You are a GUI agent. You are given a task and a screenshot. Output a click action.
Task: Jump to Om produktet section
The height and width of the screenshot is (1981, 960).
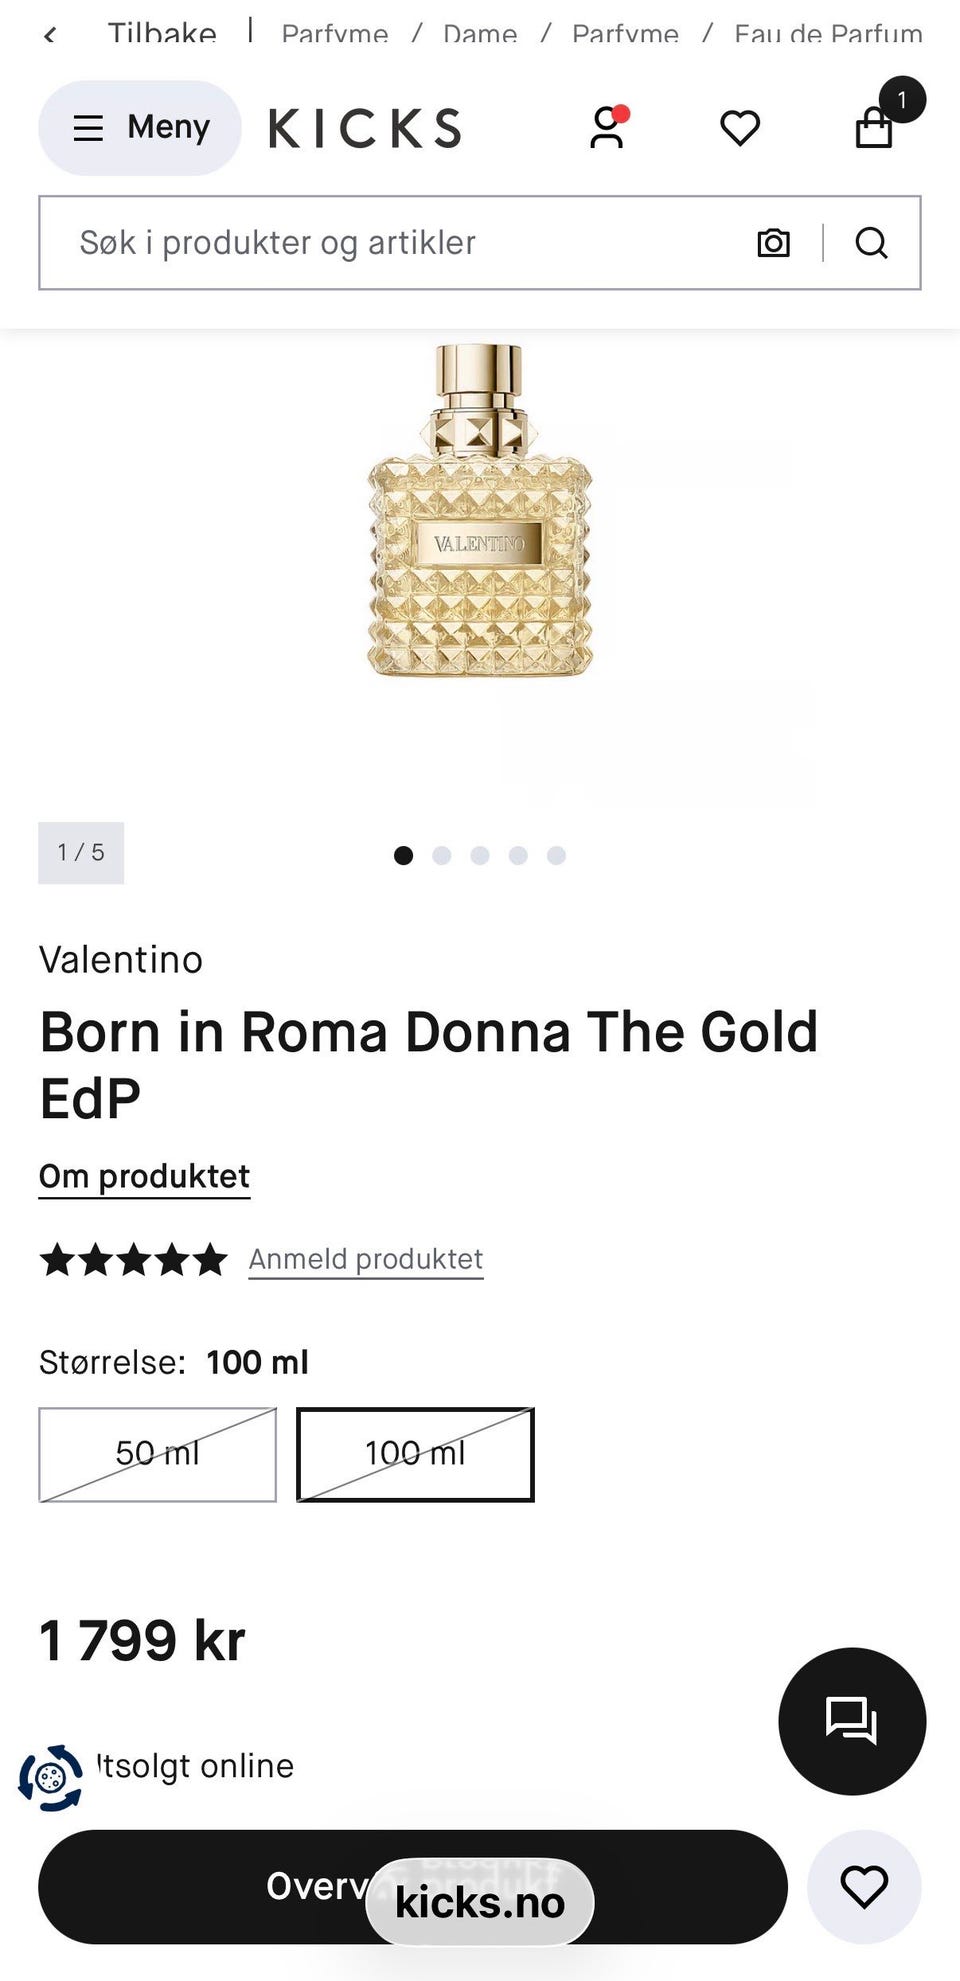tap(144, 1176)
